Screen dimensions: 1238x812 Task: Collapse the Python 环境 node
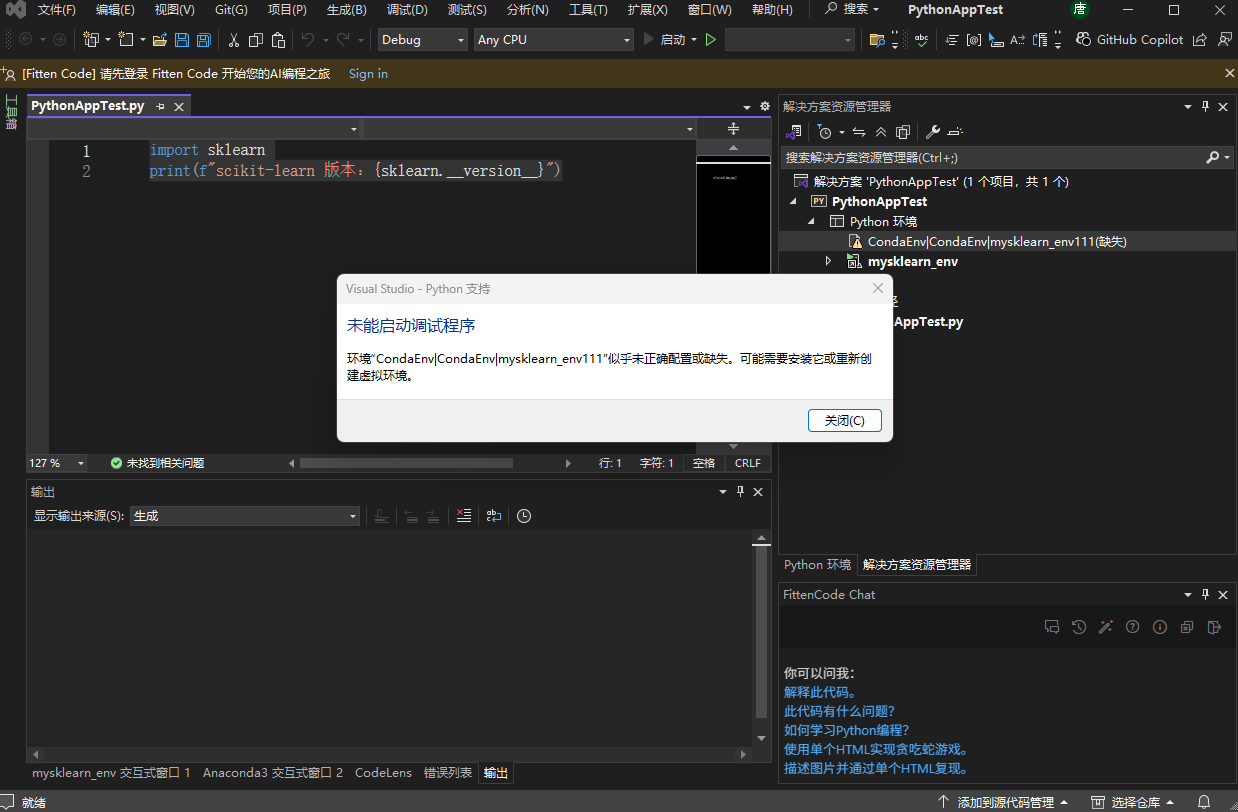click(813, 222)
